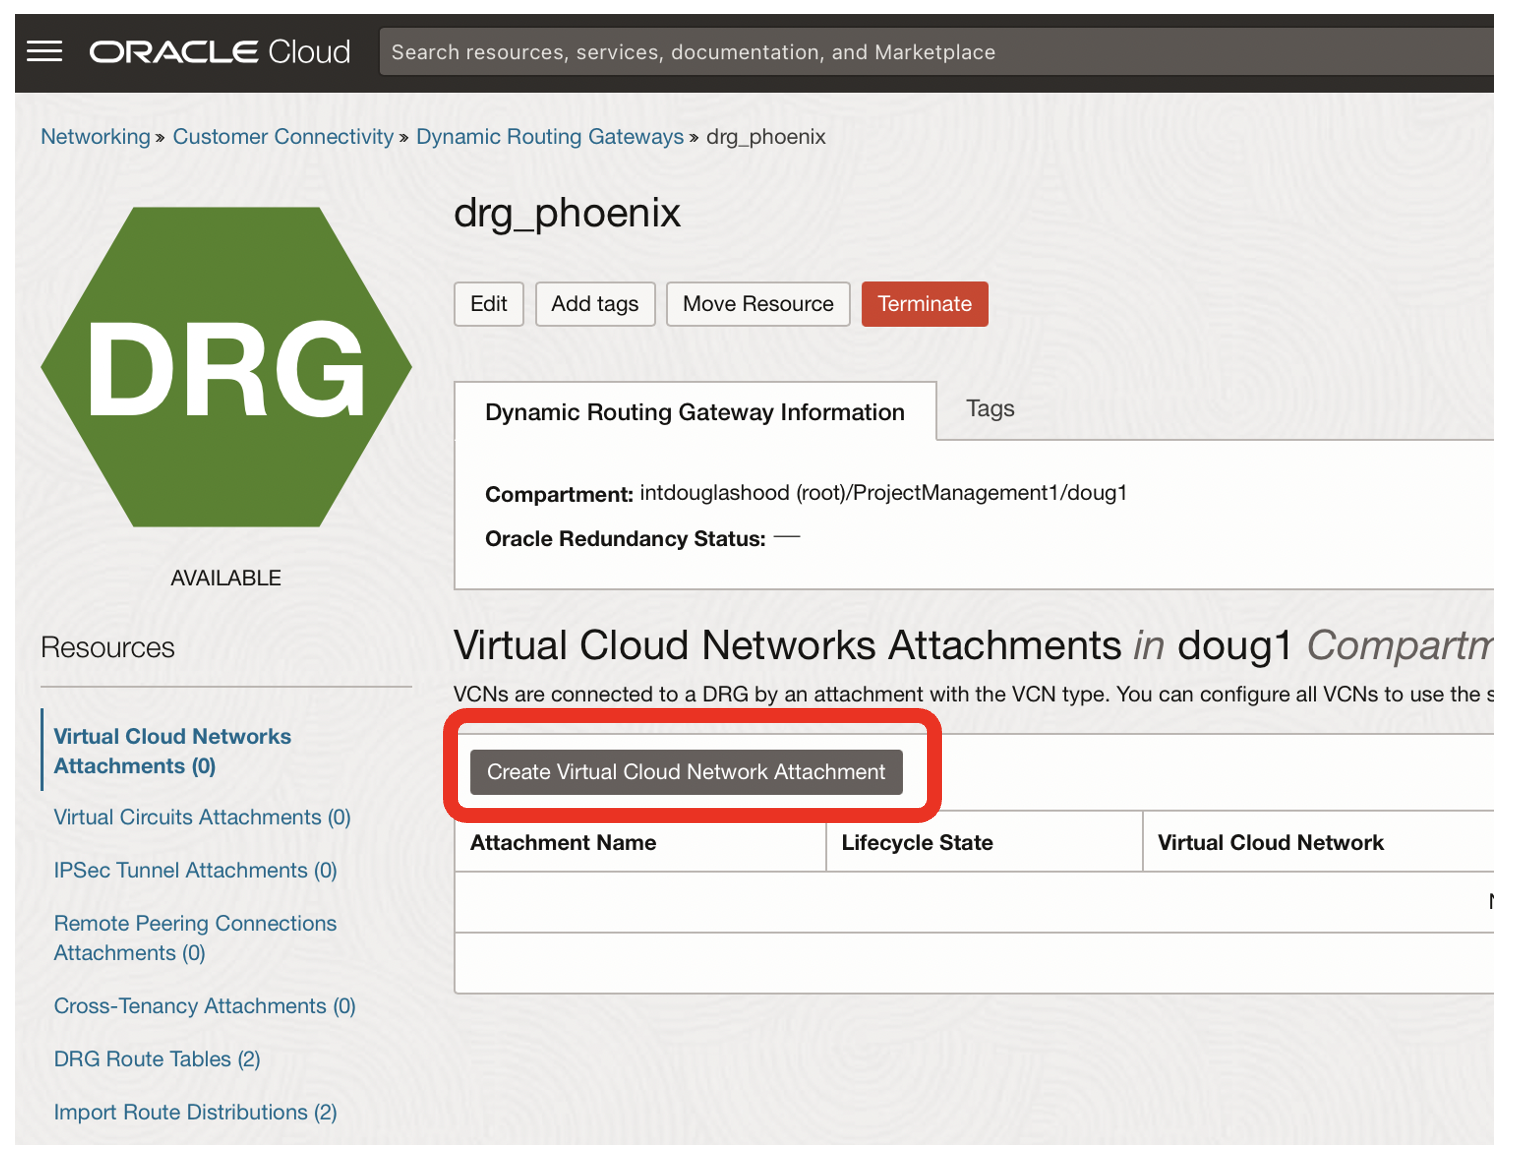Screen dimensions: 1518x1162
Task: Open Remote Peering Connections Attachments resource
Action: coord(195,938)
